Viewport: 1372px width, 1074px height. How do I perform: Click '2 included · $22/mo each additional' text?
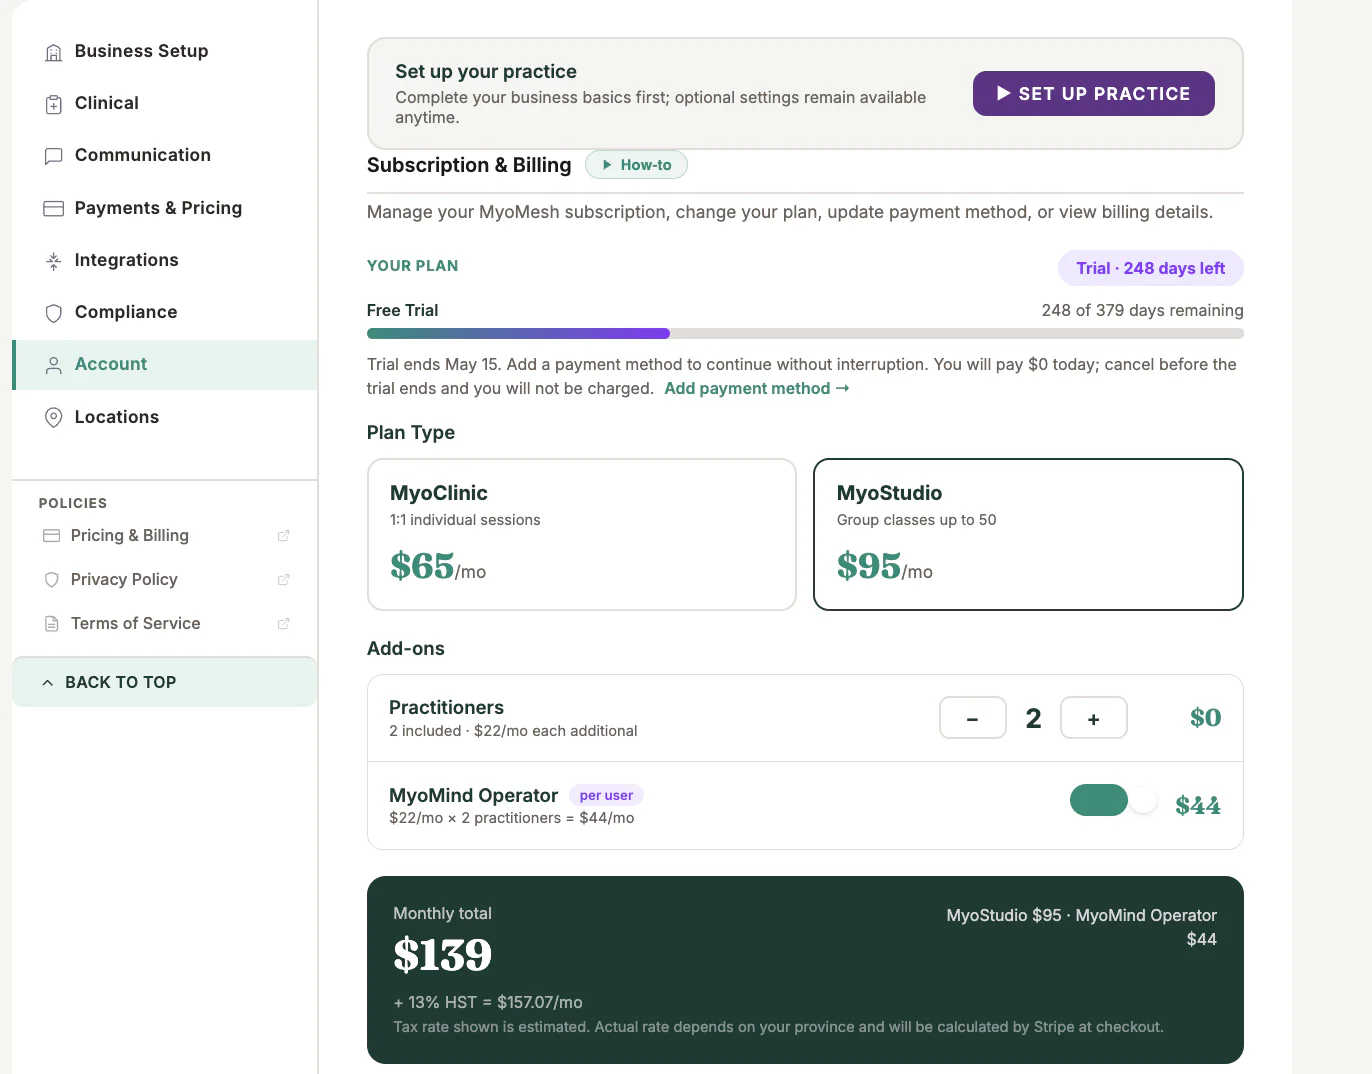click(x=513, y=731)
